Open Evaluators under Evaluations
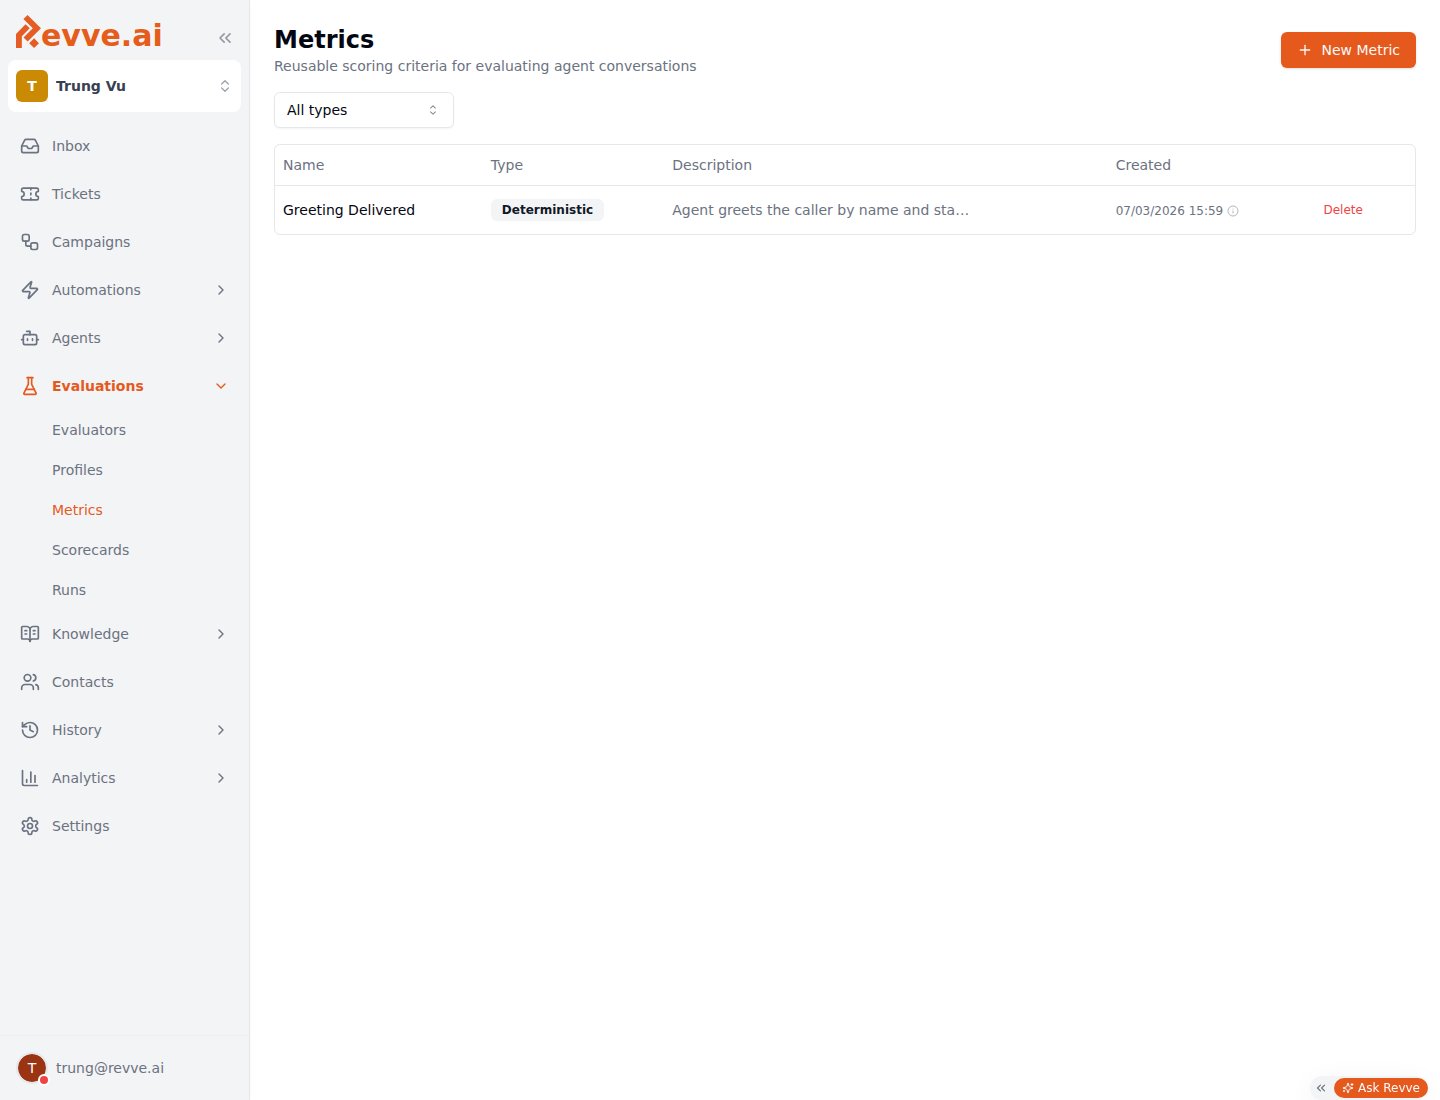The width and height of the screenshot is (1440, 1100). pyautogui.click(x=89, y=430)
